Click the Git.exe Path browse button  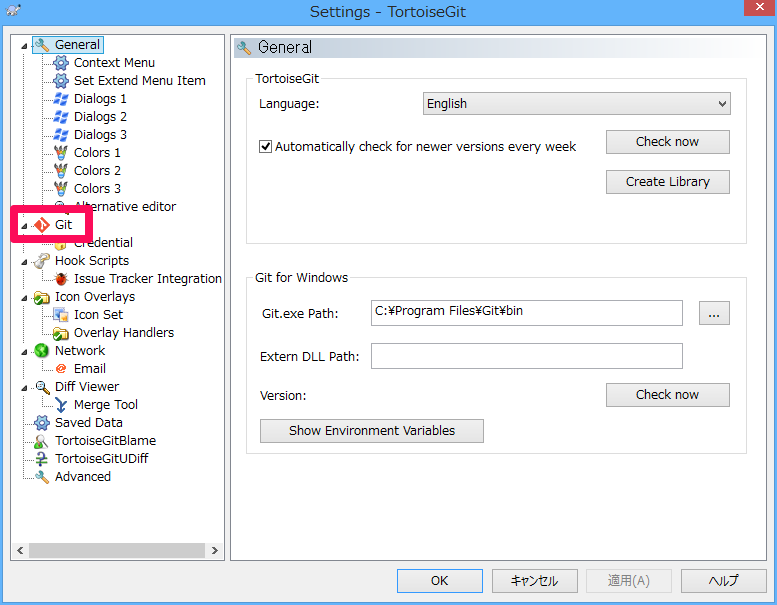click(713, 313)
